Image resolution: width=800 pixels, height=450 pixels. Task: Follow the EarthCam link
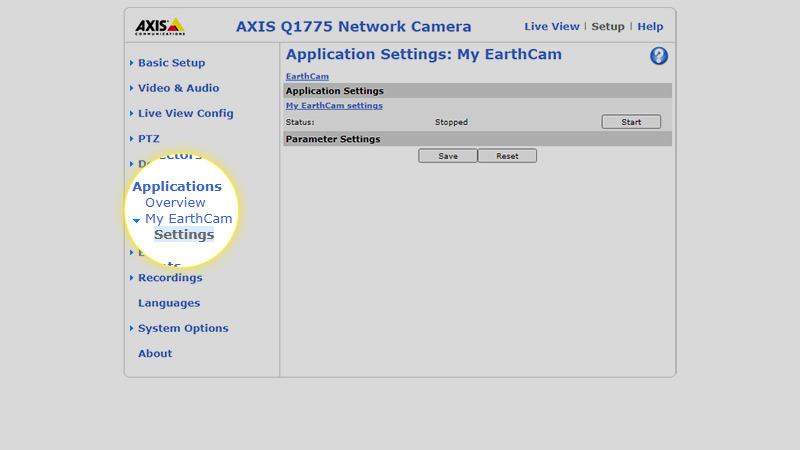[307, 76]
